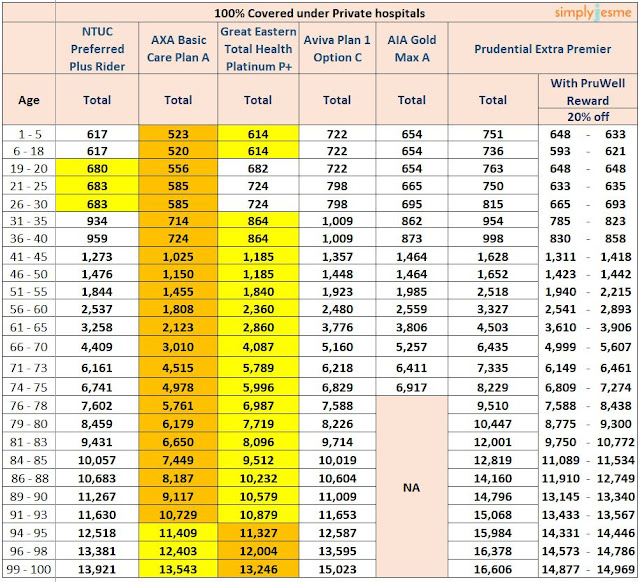Select the age row 41 - 45
The height and width of the screenshot is (582, 640).
coord(29,257)
